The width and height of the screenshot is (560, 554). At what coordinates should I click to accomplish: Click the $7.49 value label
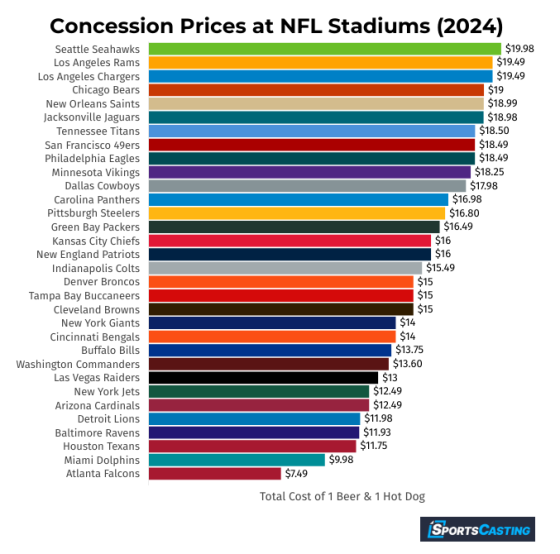[x=296, y=474]
